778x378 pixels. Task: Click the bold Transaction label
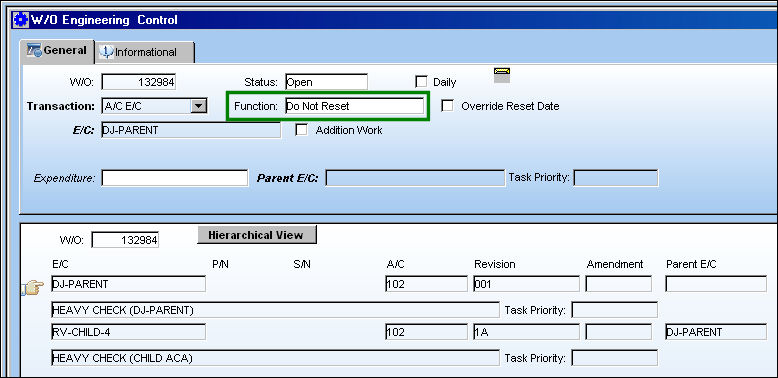61,106
